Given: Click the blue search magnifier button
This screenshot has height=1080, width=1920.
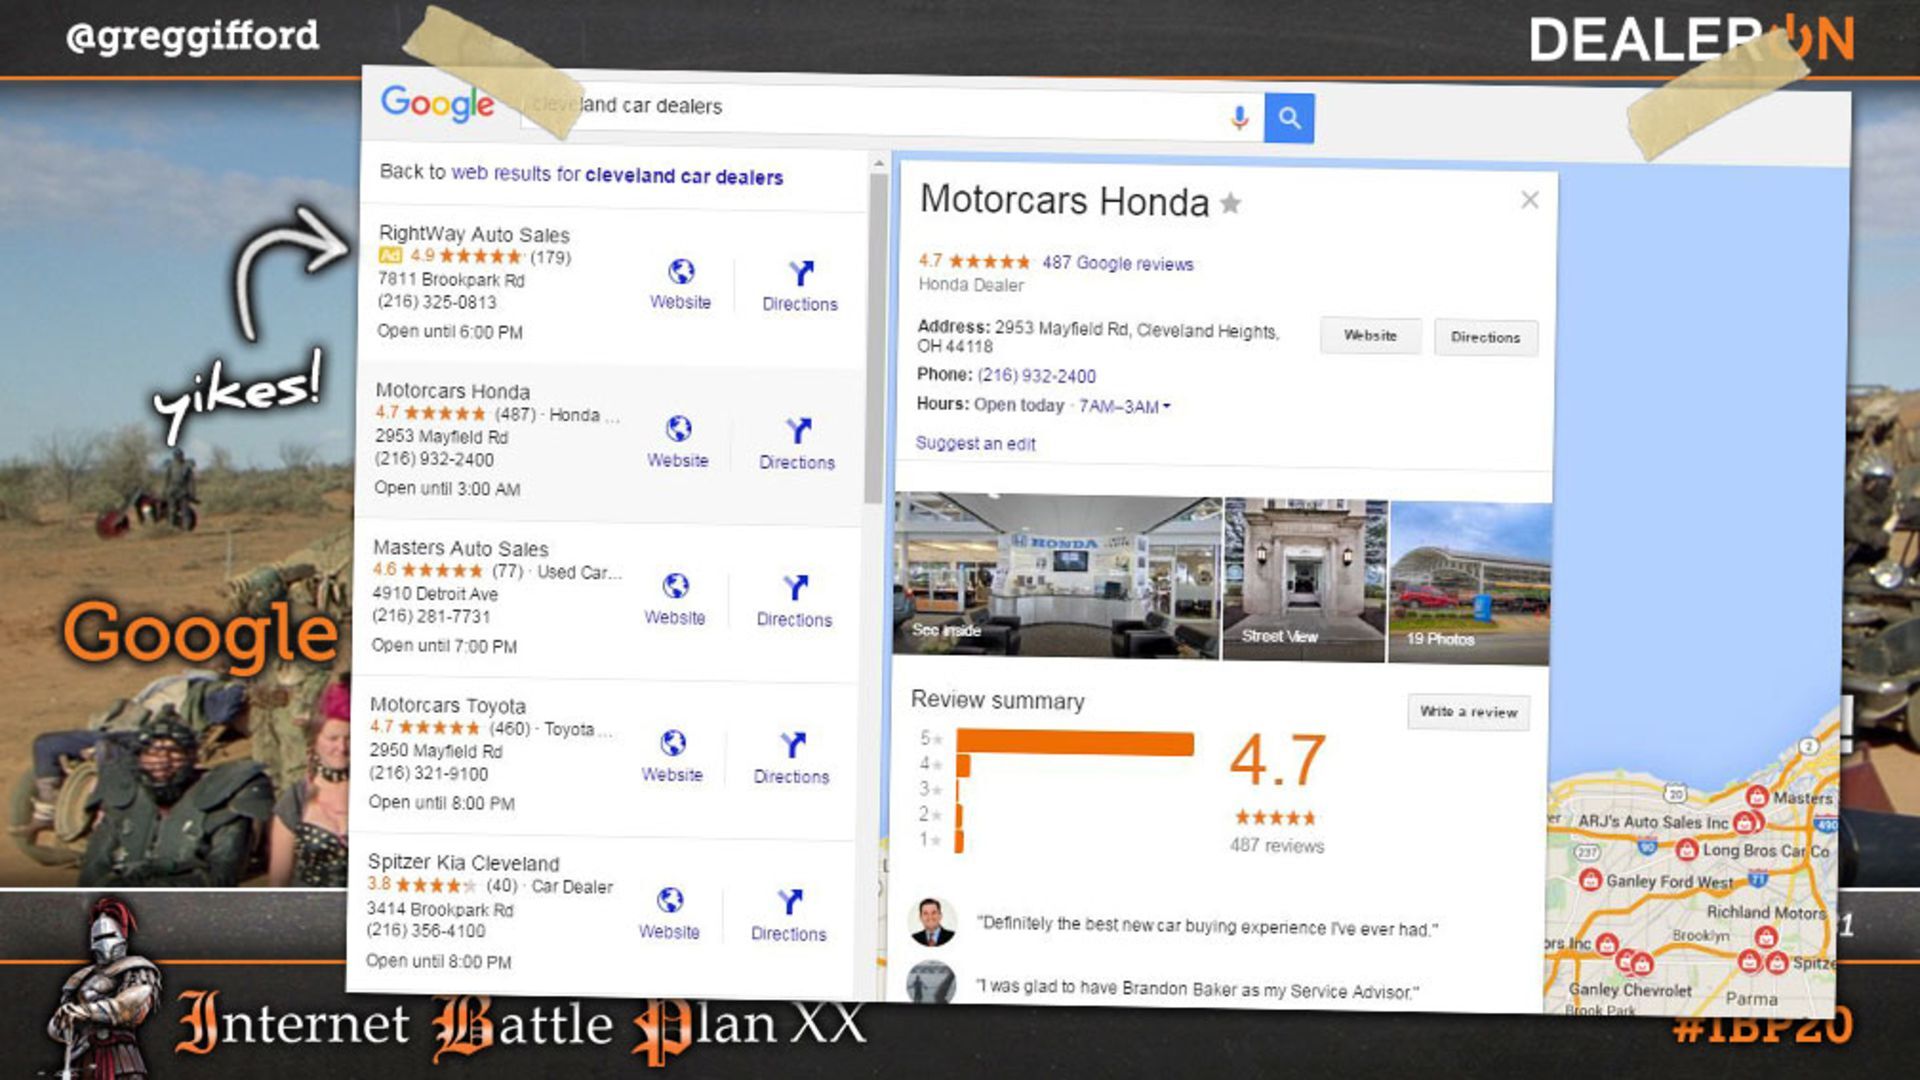Looking at the screenshot, I should click(1289, 118).
